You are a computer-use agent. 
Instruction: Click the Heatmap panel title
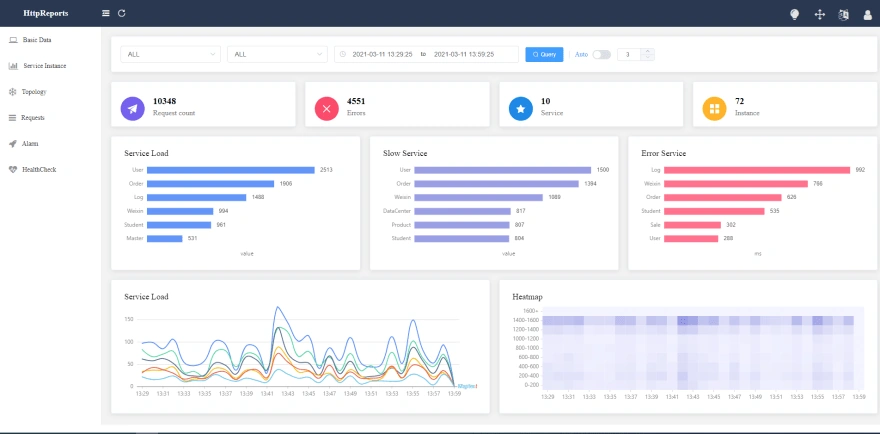pyautogui.click(x=528, y=296)
